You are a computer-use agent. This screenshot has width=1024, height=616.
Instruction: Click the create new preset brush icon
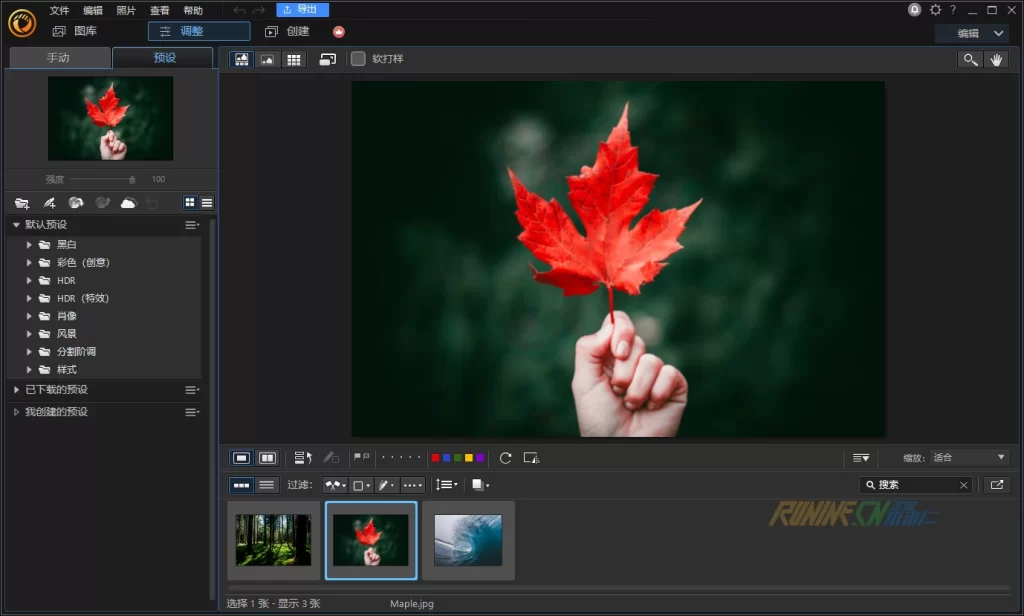tap(49, 203)
